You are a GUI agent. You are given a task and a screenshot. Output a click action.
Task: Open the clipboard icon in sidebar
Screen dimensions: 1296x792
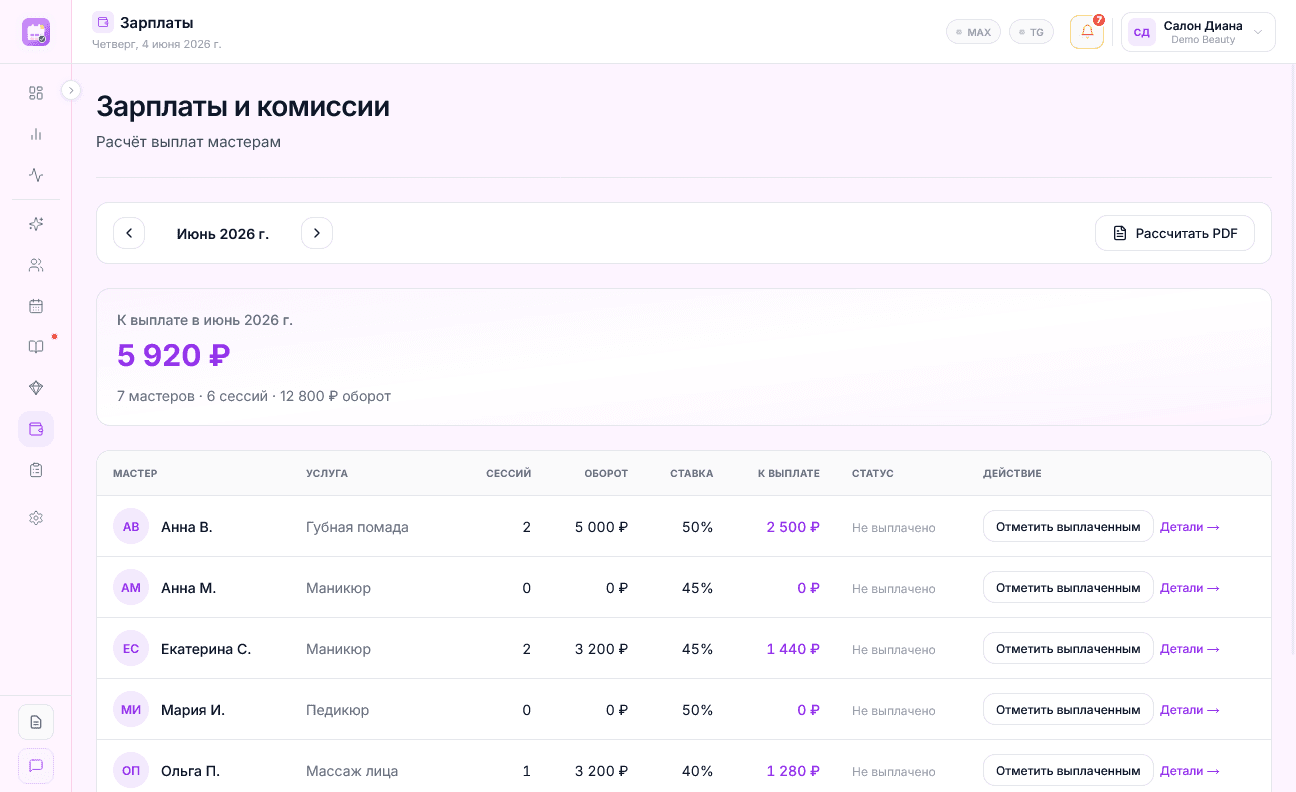pos(36,470)
